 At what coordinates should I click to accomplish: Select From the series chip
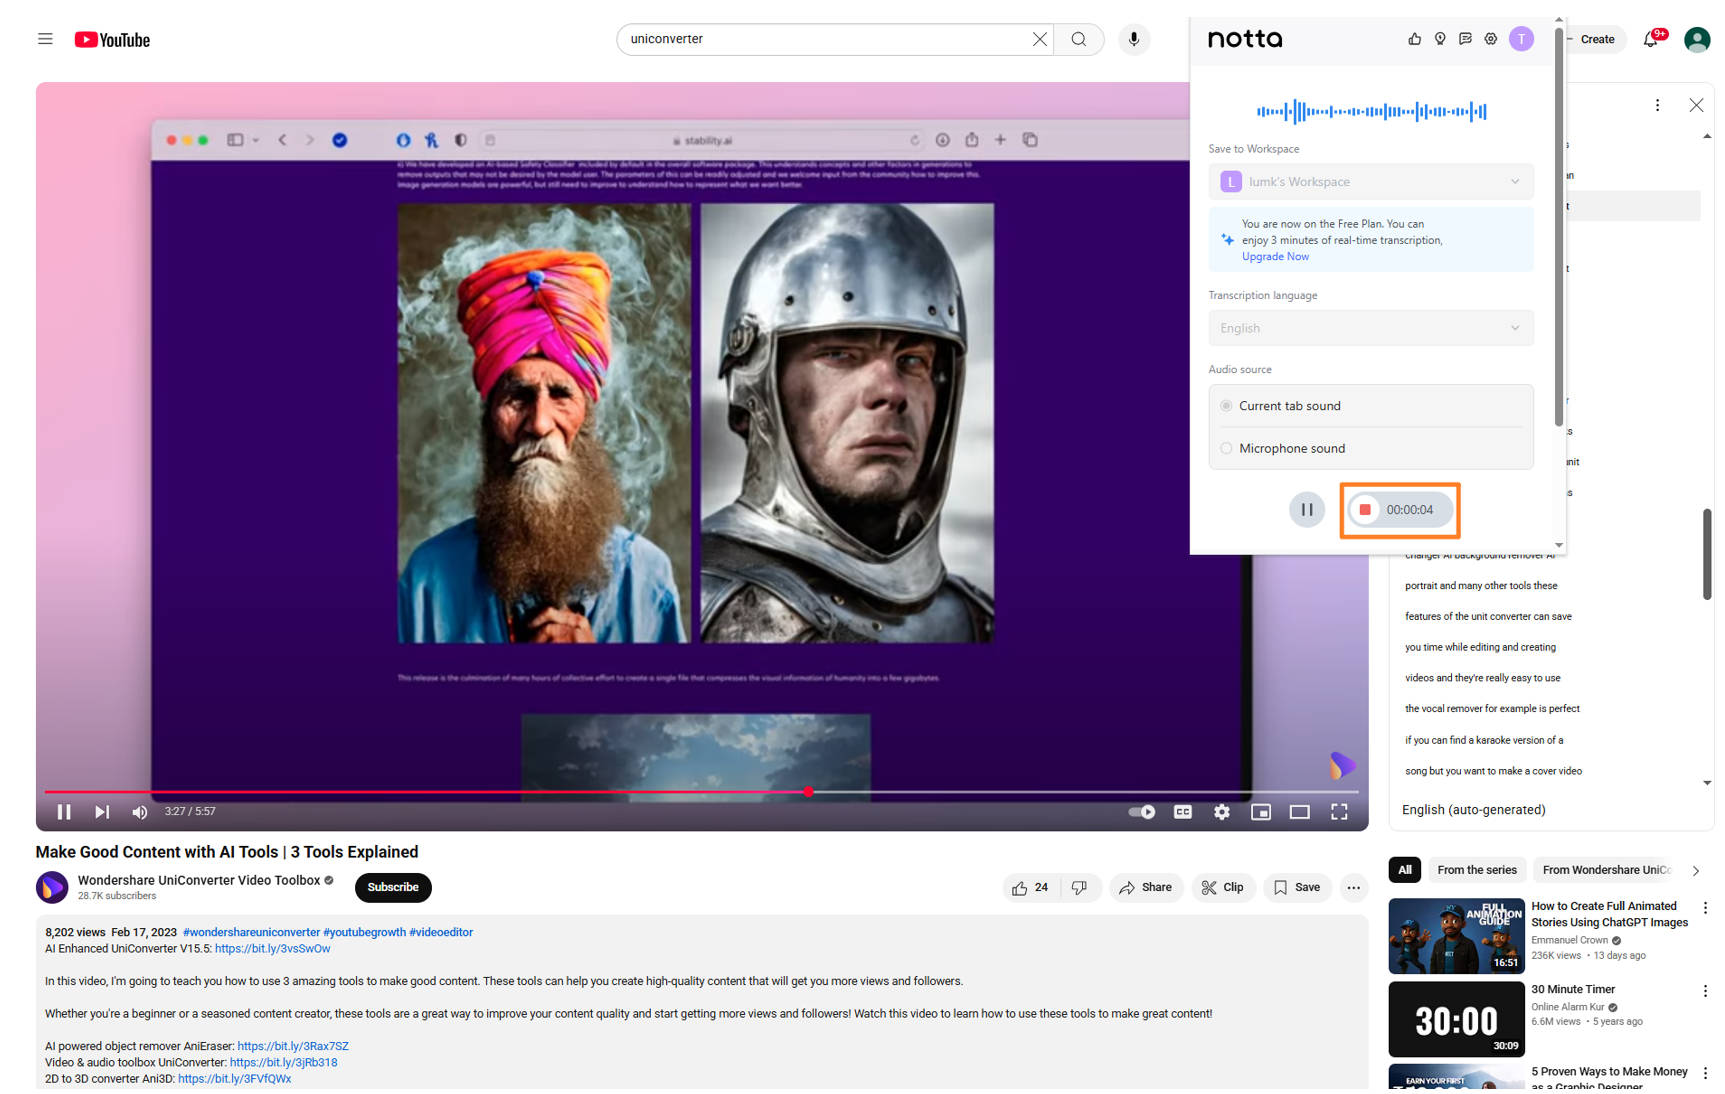[1476, 870]
